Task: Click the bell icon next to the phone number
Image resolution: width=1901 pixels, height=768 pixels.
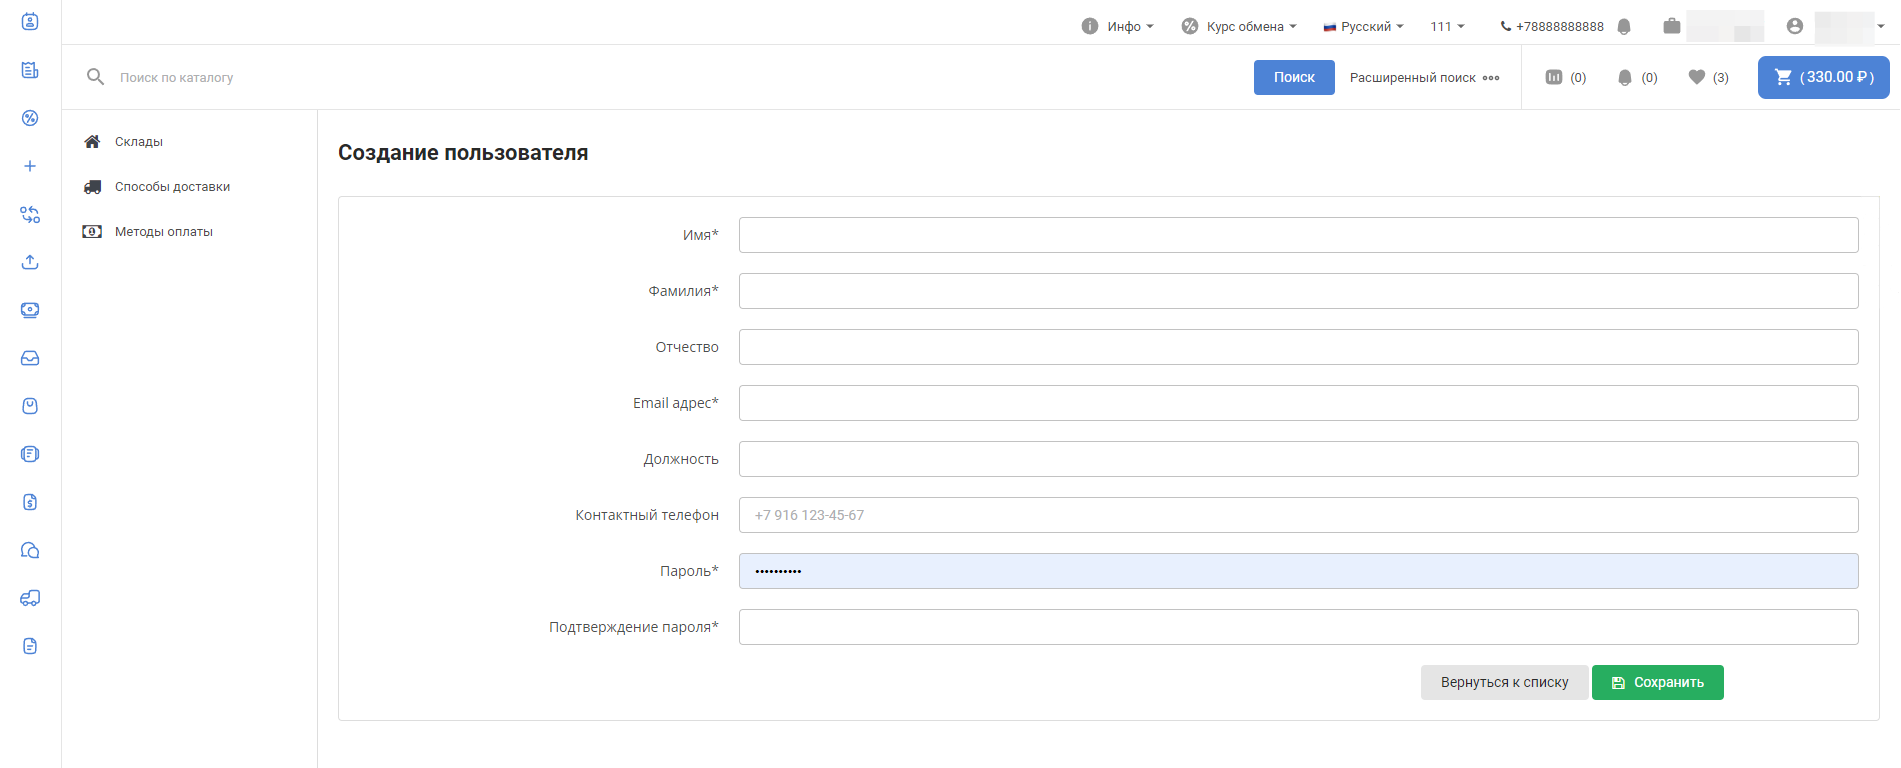Action: [x=1624, y=27]
